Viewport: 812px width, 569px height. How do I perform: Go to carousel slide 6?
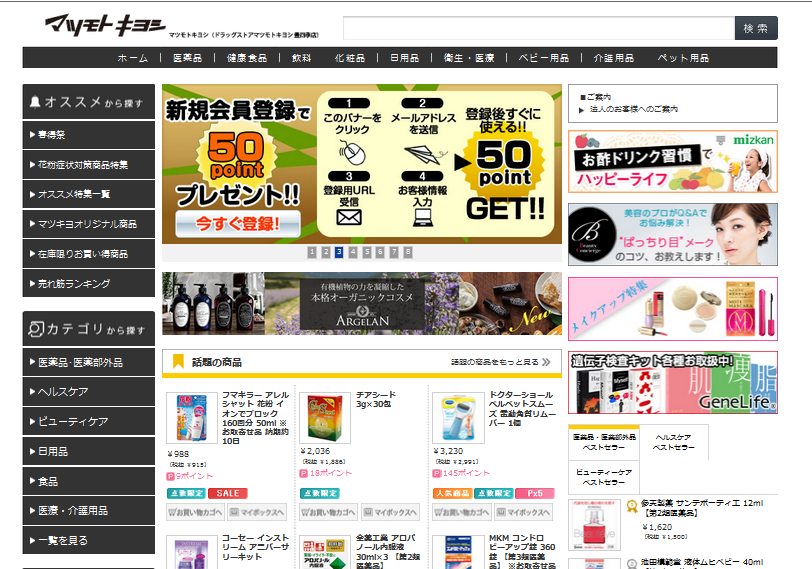(380, 252)
